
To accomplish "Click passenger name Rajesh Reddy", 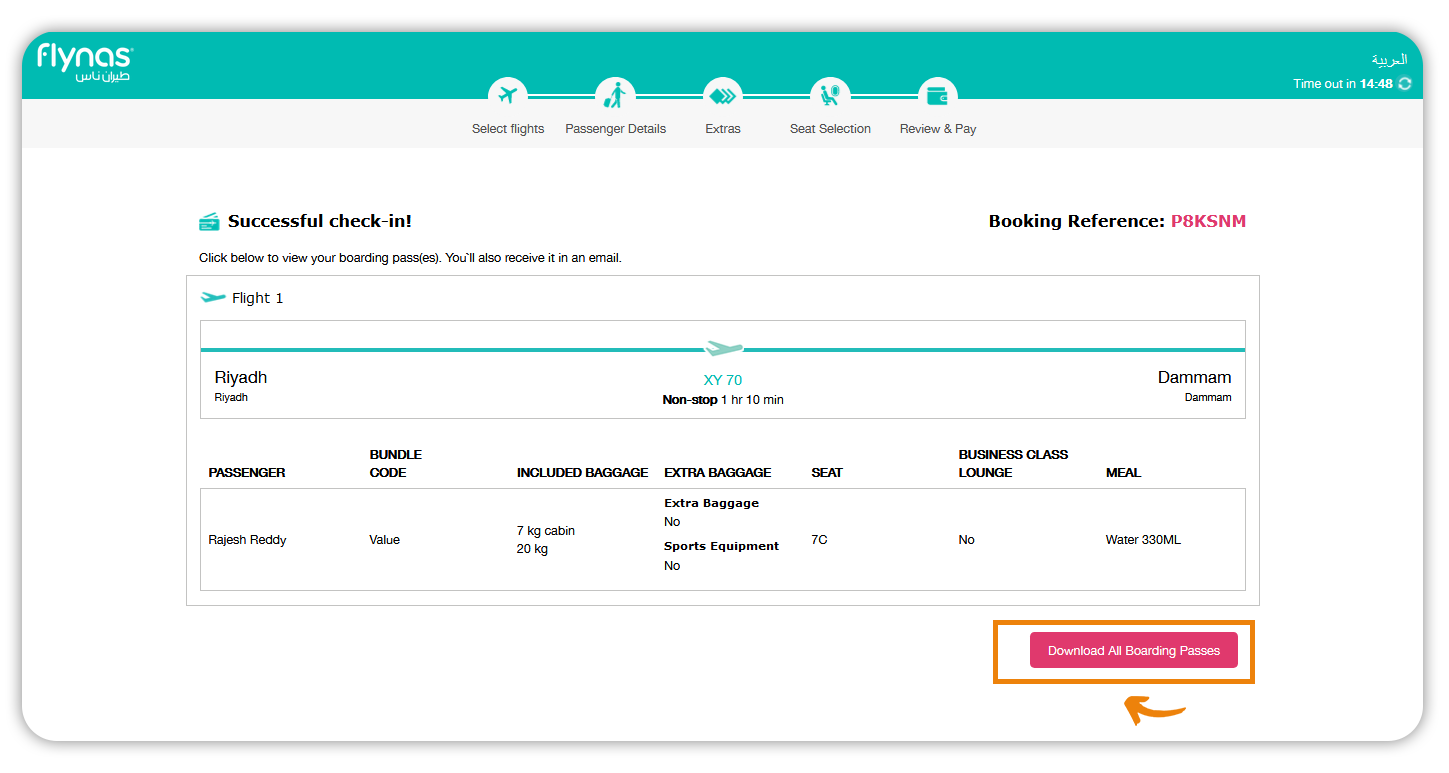I will pos(246,539).
